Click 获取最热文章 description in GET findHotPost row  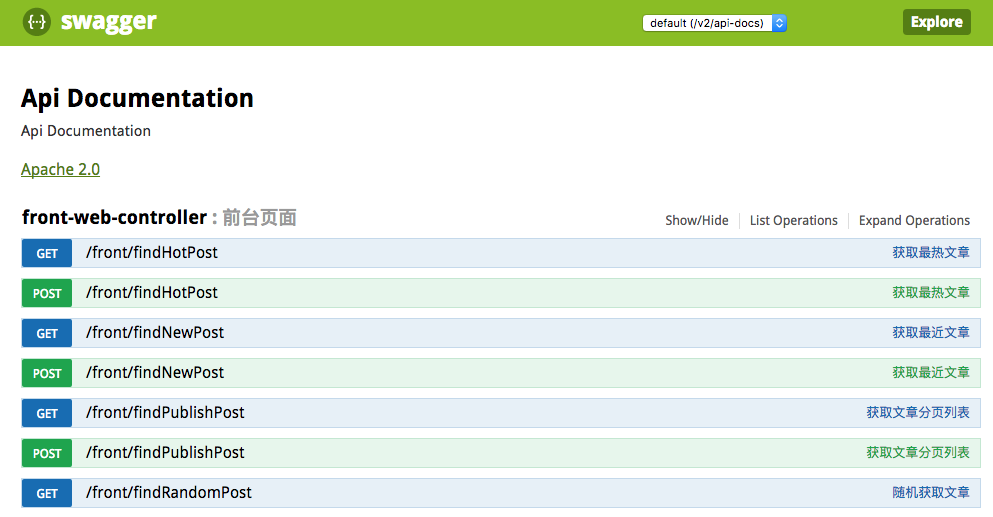[931, 253]
